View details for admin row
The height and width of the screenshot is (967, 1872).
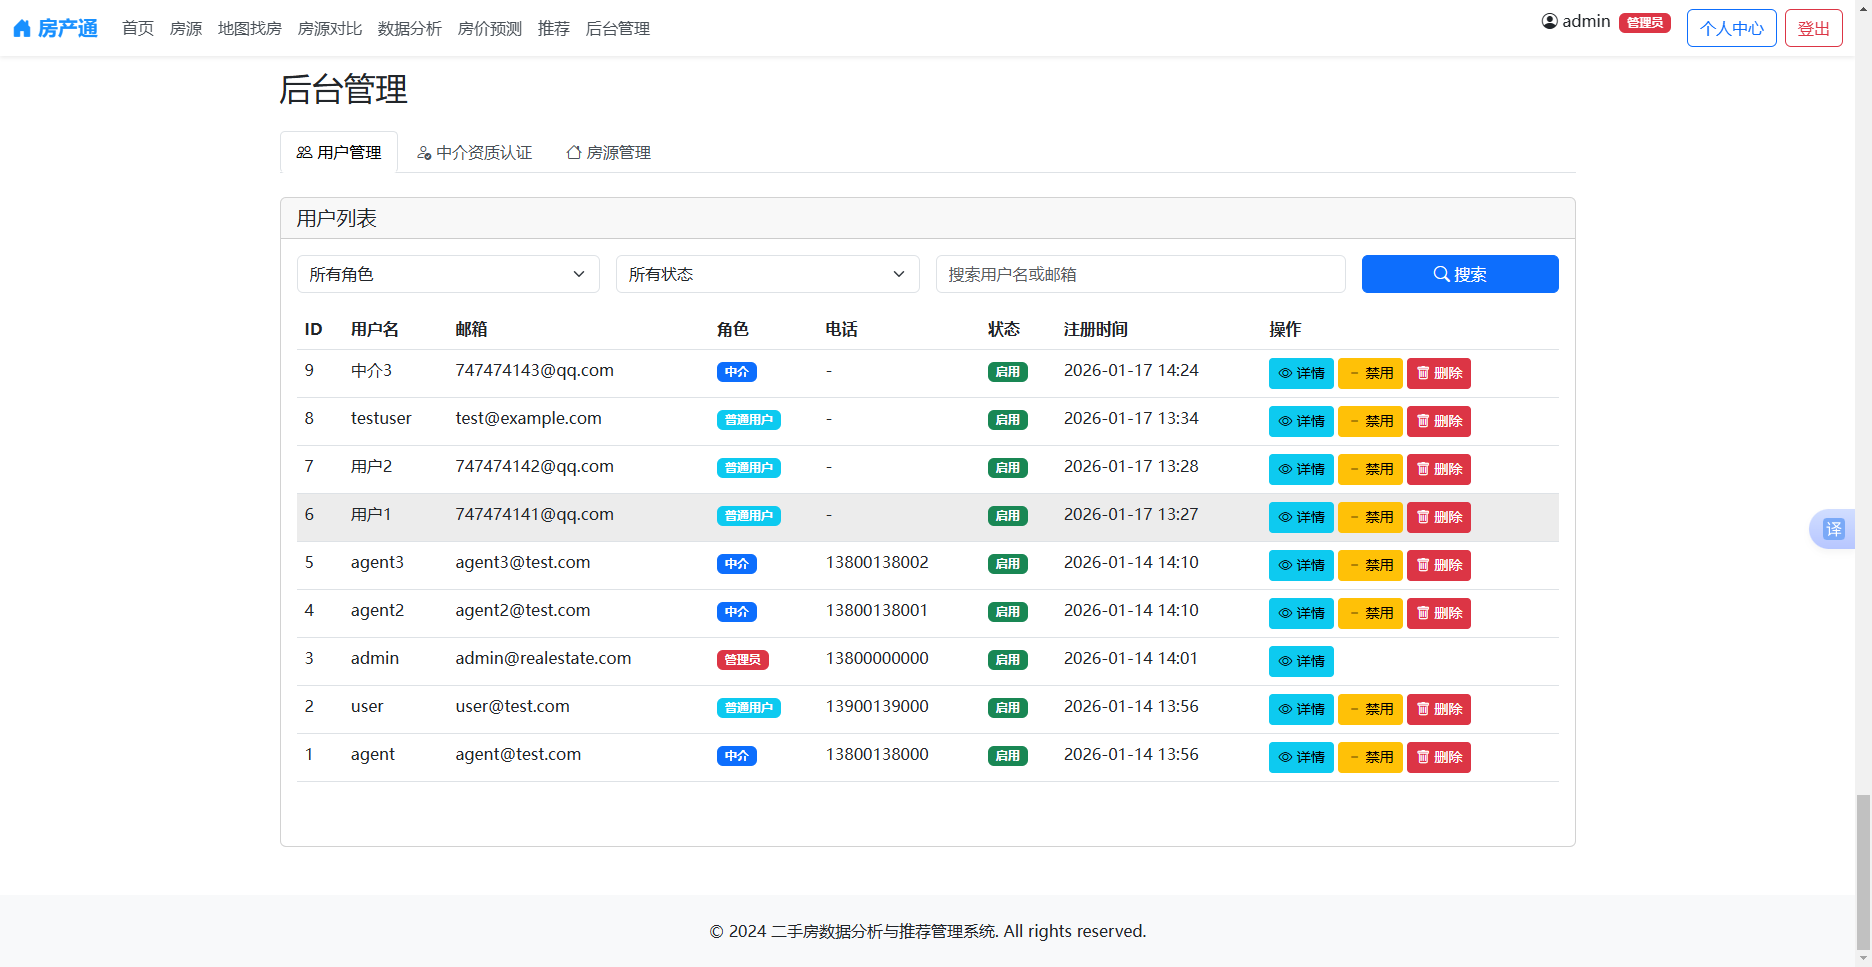tap(1301, 661)
